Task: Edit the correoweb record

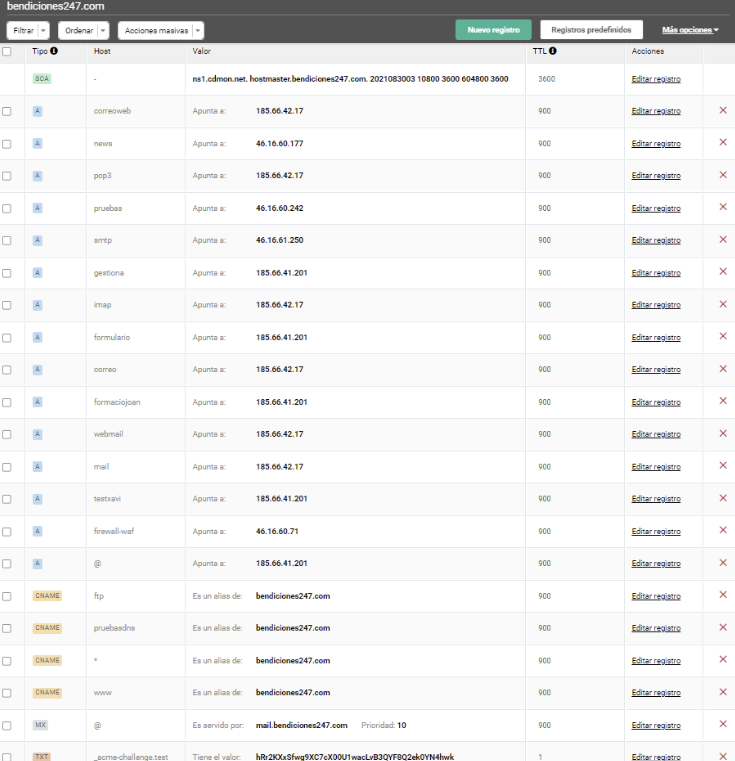Action: 656,111
